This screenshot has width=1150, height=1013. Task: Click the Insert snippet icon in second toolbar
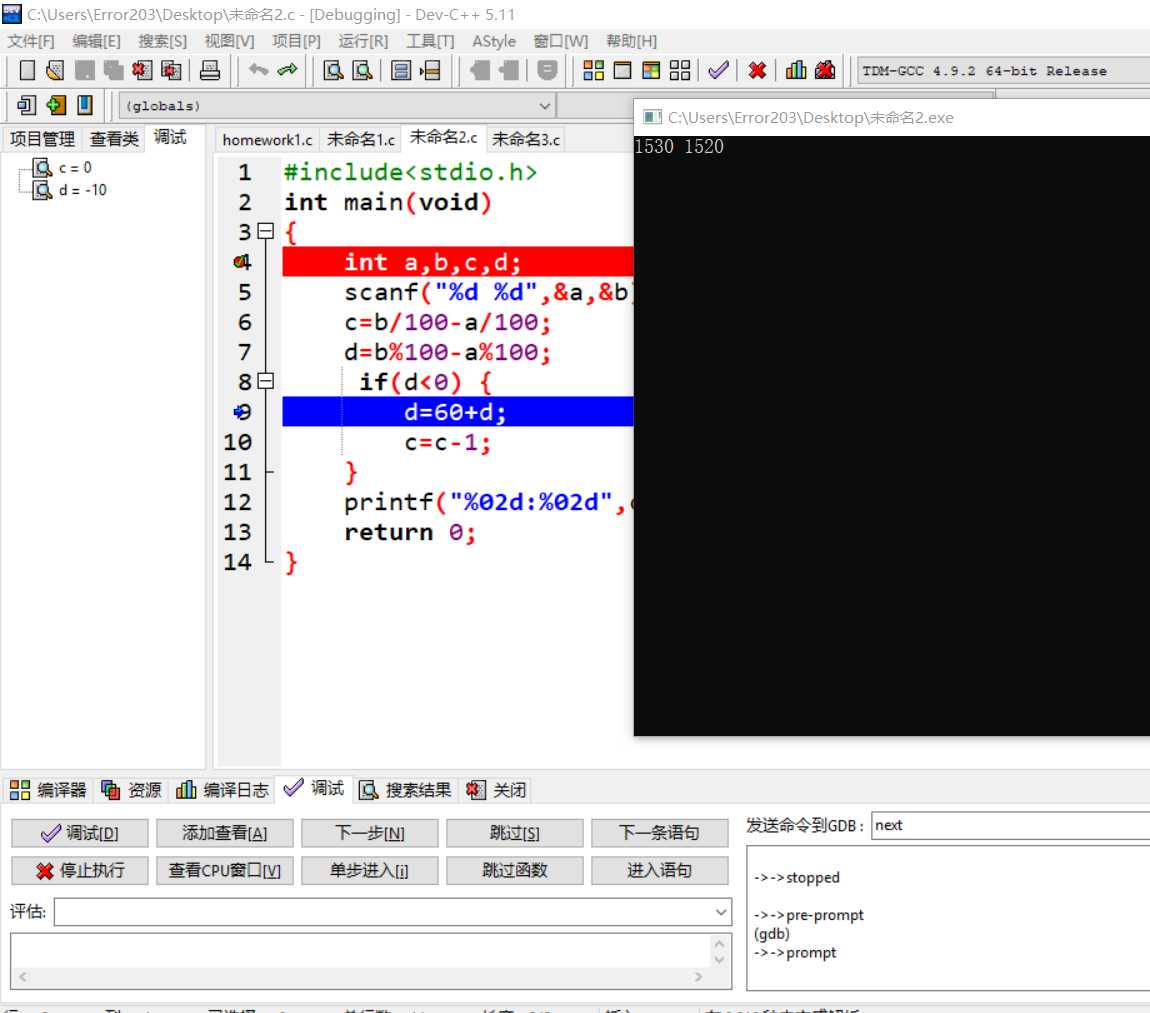tap(26, 106)
